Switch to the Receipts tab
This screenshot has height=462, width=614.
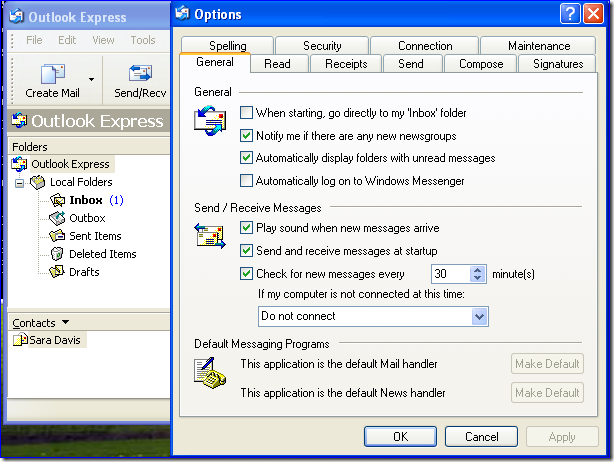coord(346,63)
